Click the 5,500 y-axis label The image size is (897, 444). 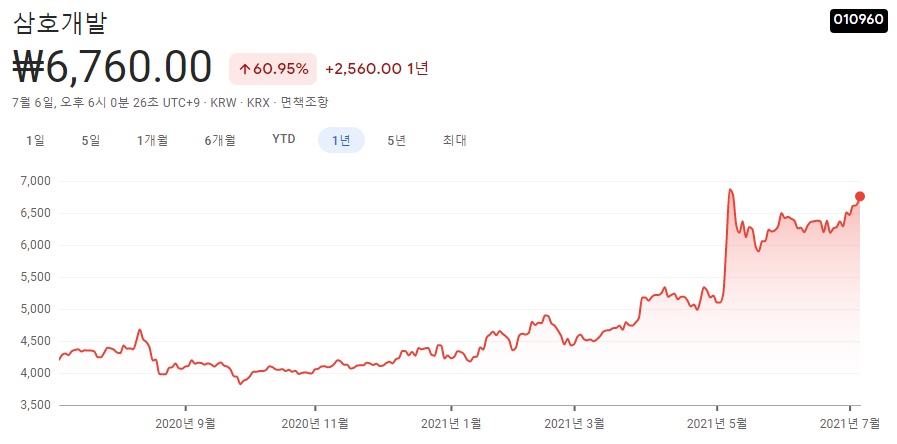(35, 278)
